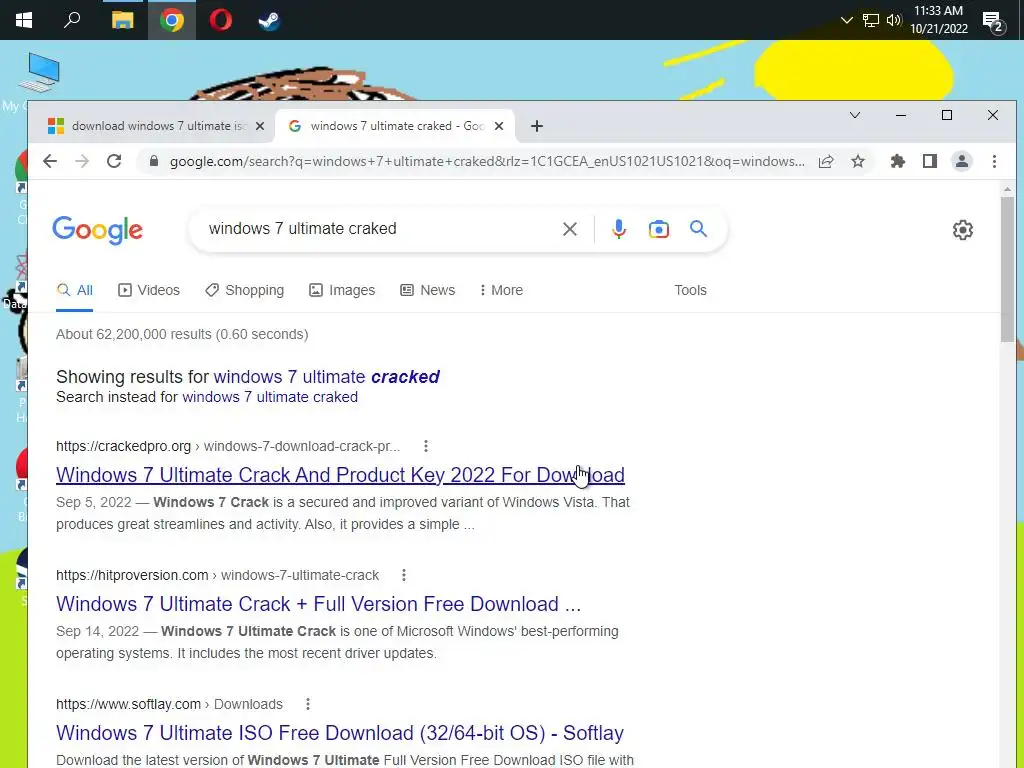Expand the More search categories
Screen dimensions: 1024x768
501,290
